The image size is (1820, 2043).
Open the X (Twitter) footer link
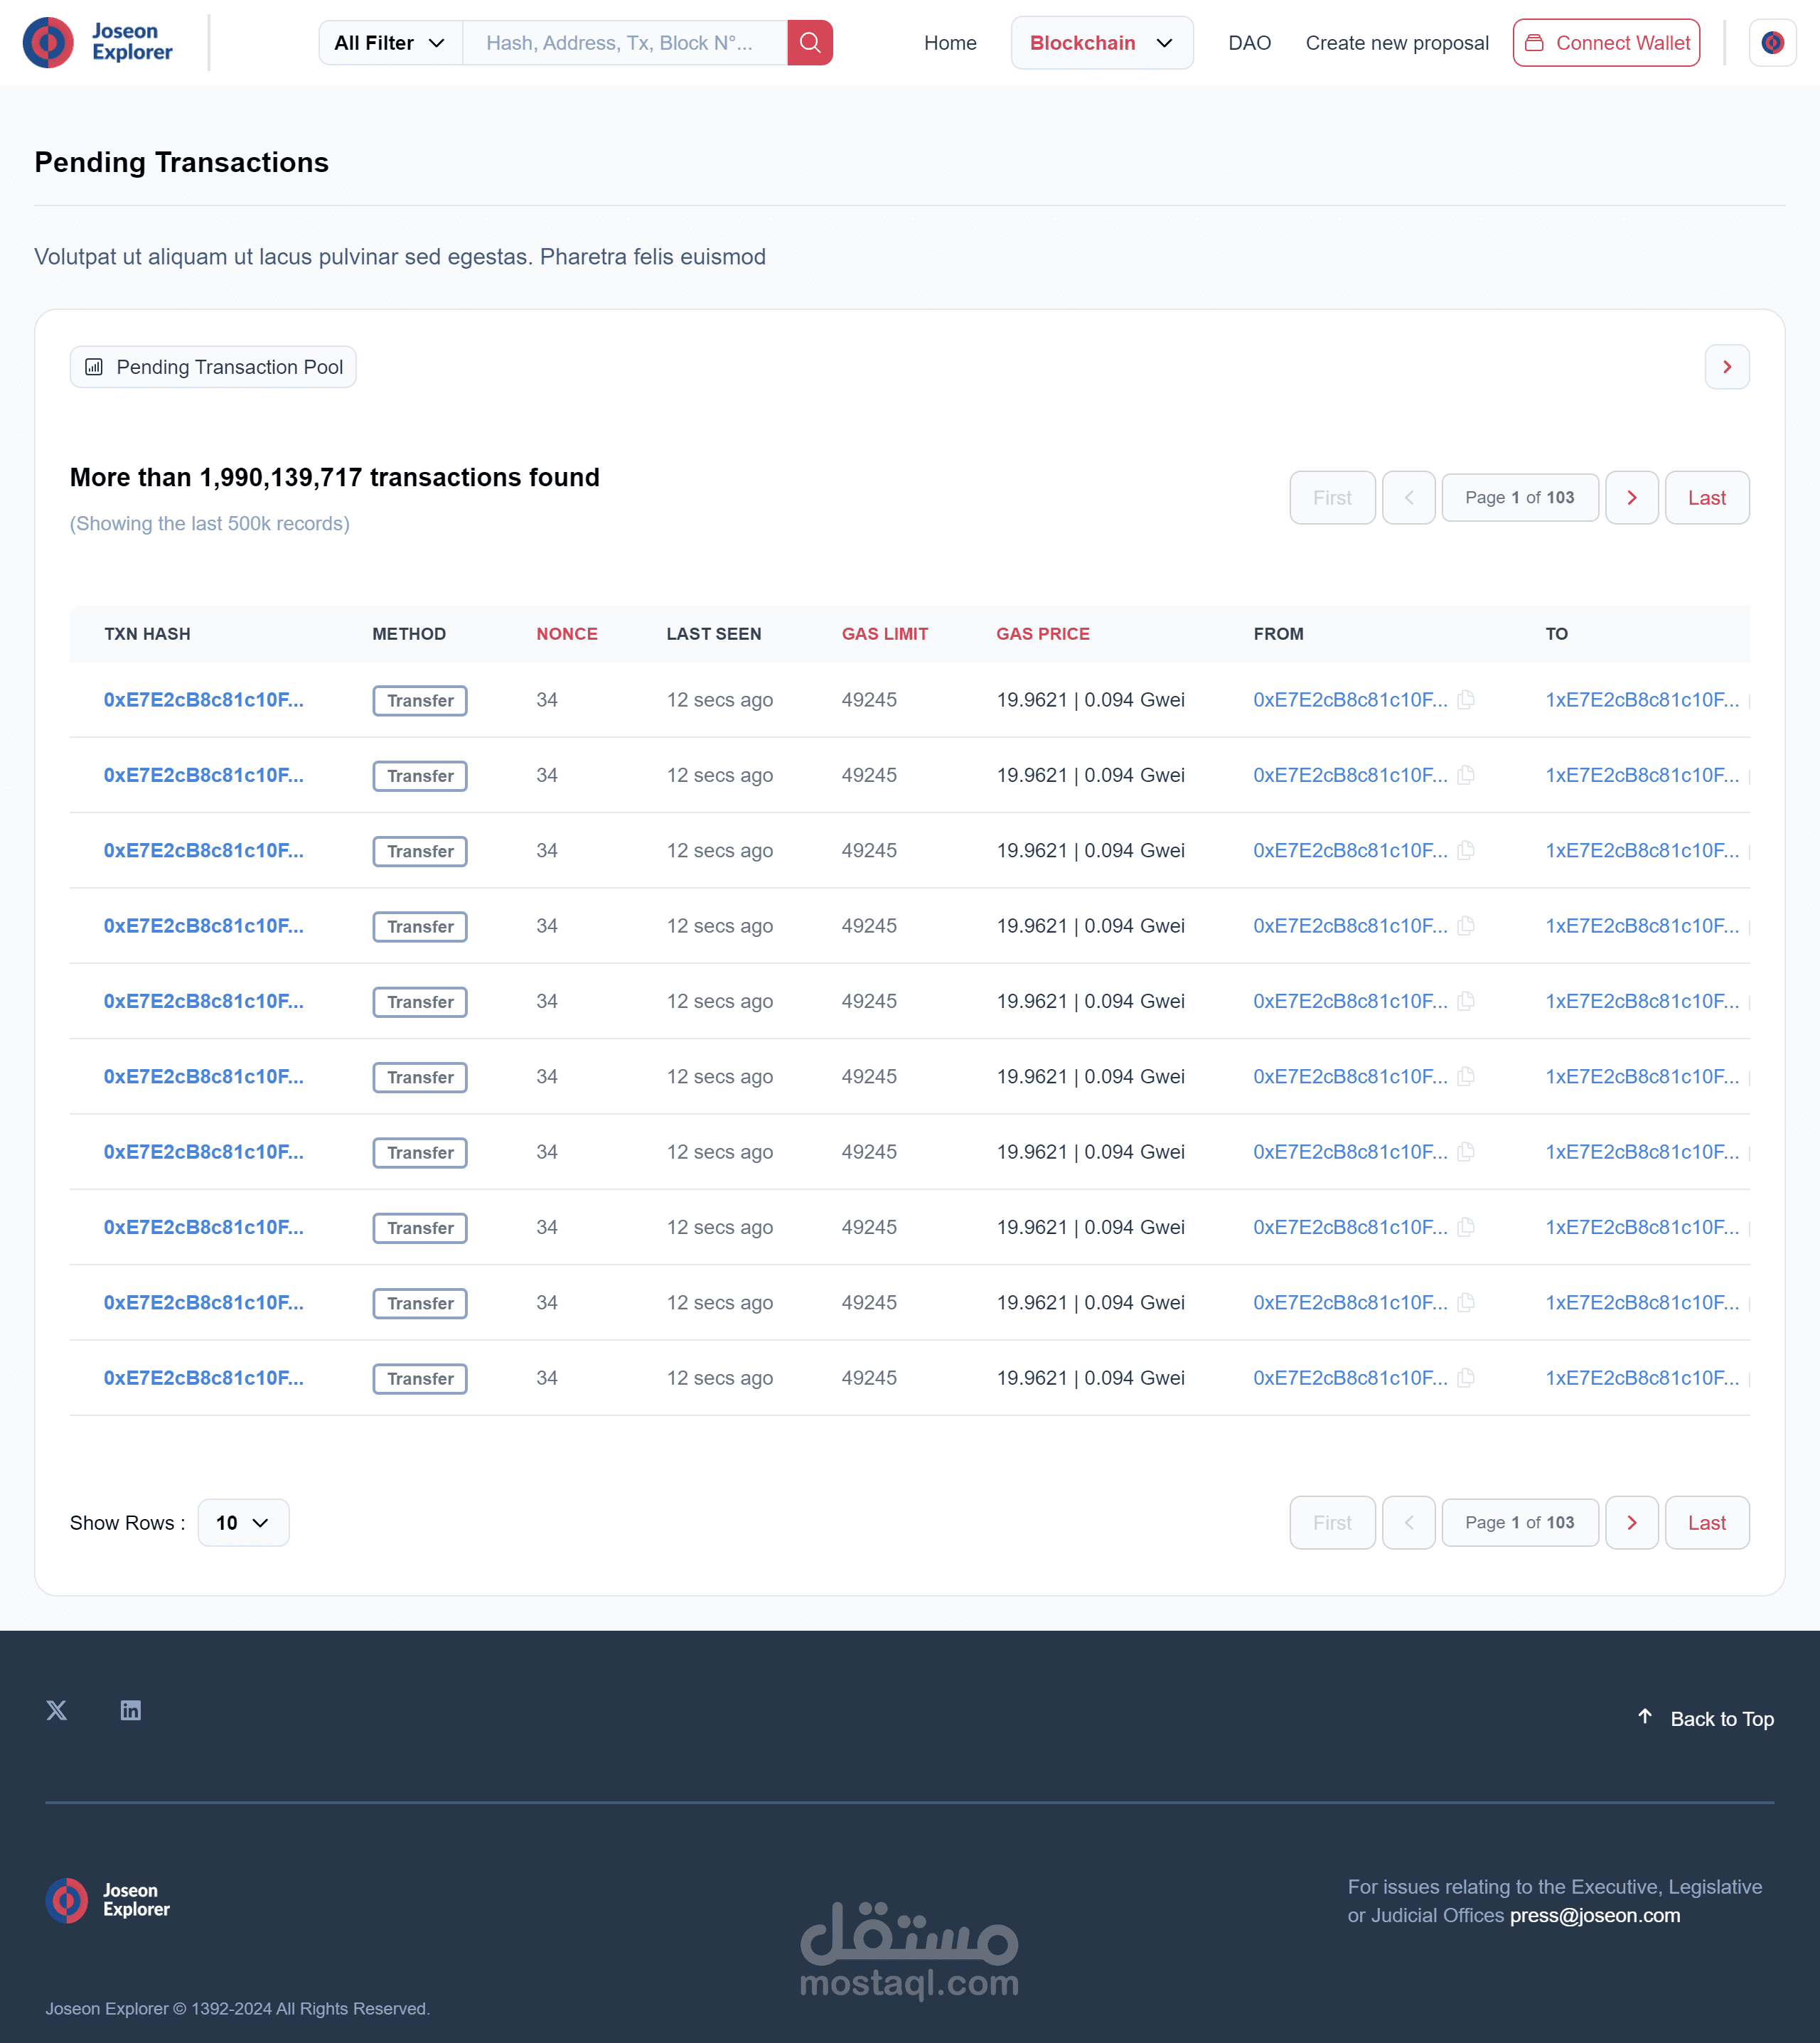57,1710
